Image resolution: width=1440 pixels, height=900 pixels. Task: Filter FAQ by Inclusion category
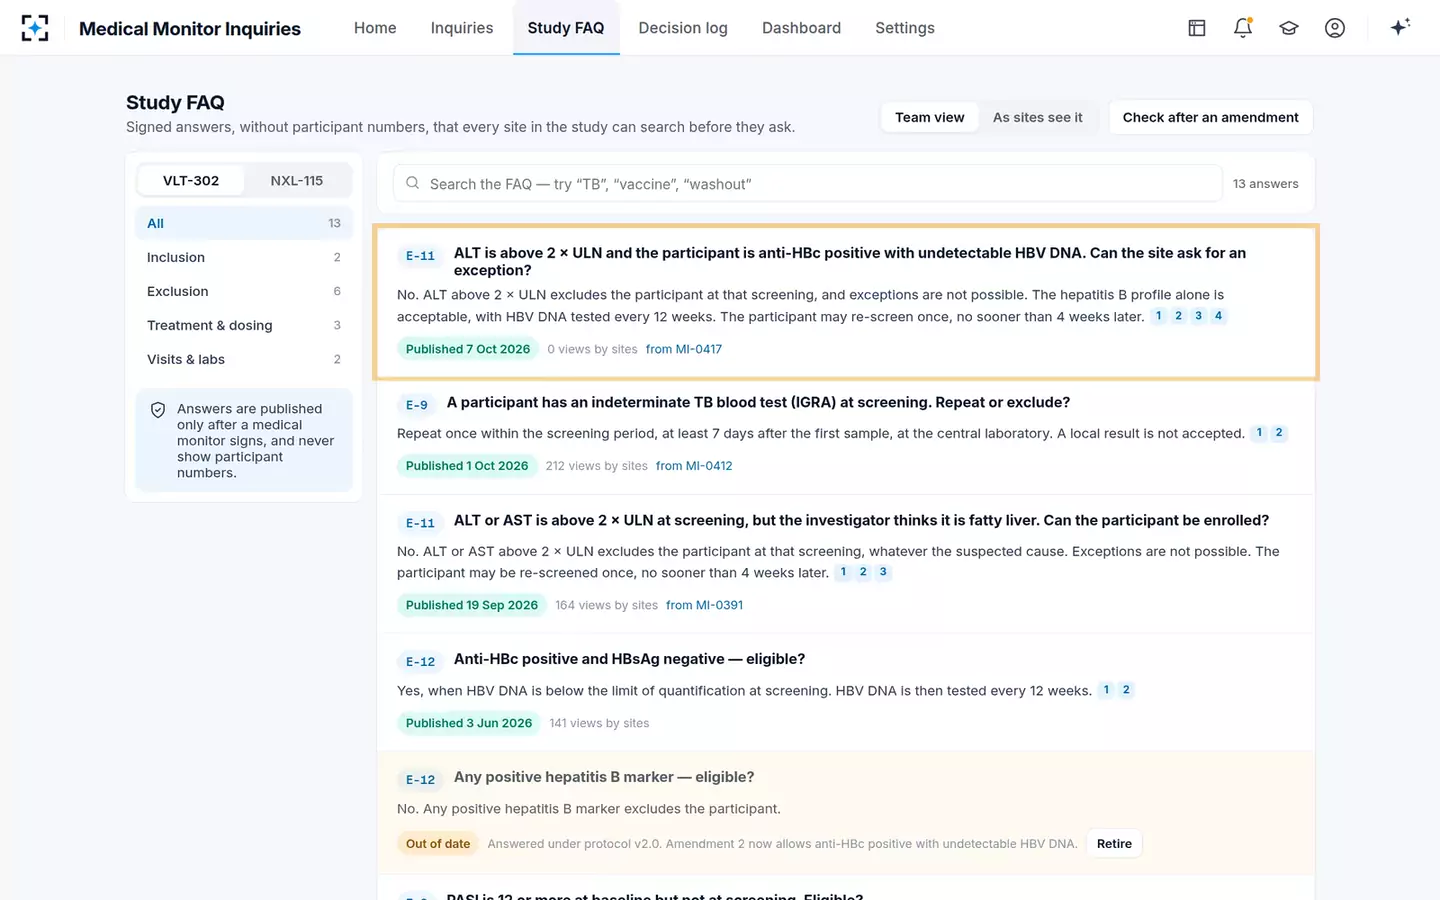[x=244, y=257]
